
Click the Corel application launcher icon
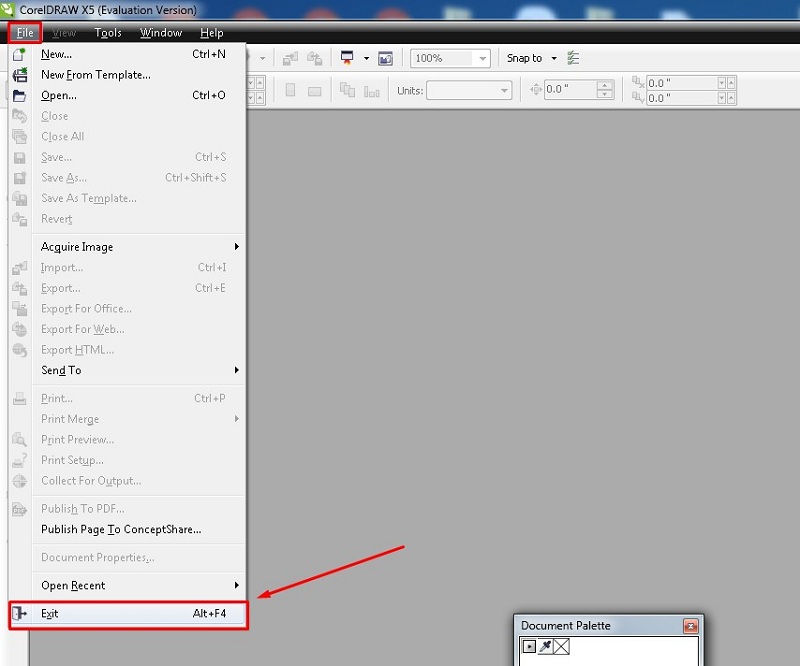pyautogui.click(x=8, y=8)
